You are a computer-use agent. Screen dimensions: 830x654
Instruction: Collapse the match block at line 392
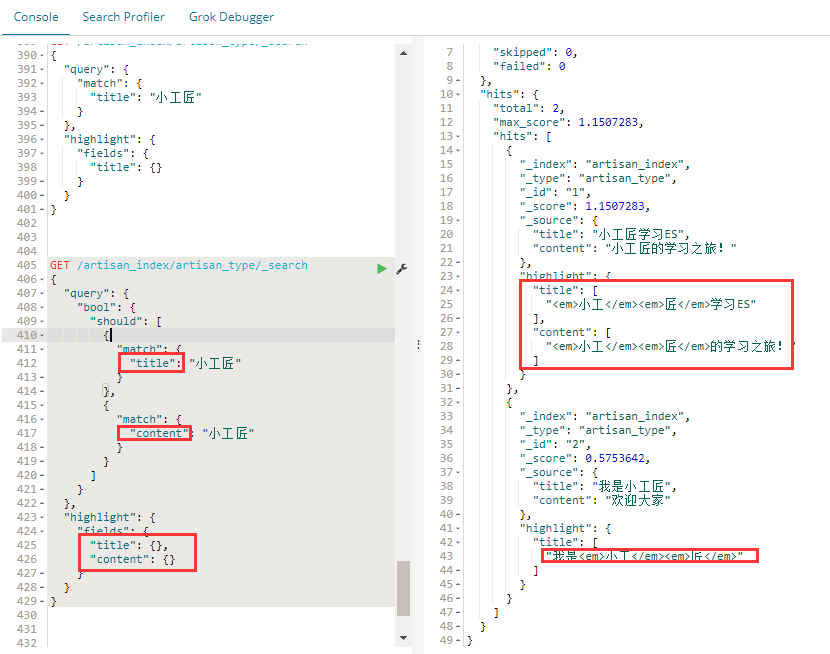point(42,84)
